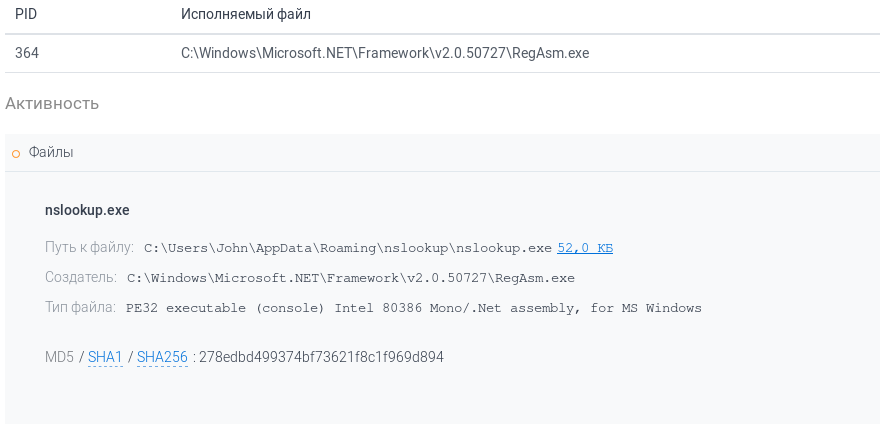Select the PID value 364
The width and height of the screenshot is (880, 424).
click(x=27, y=53)
